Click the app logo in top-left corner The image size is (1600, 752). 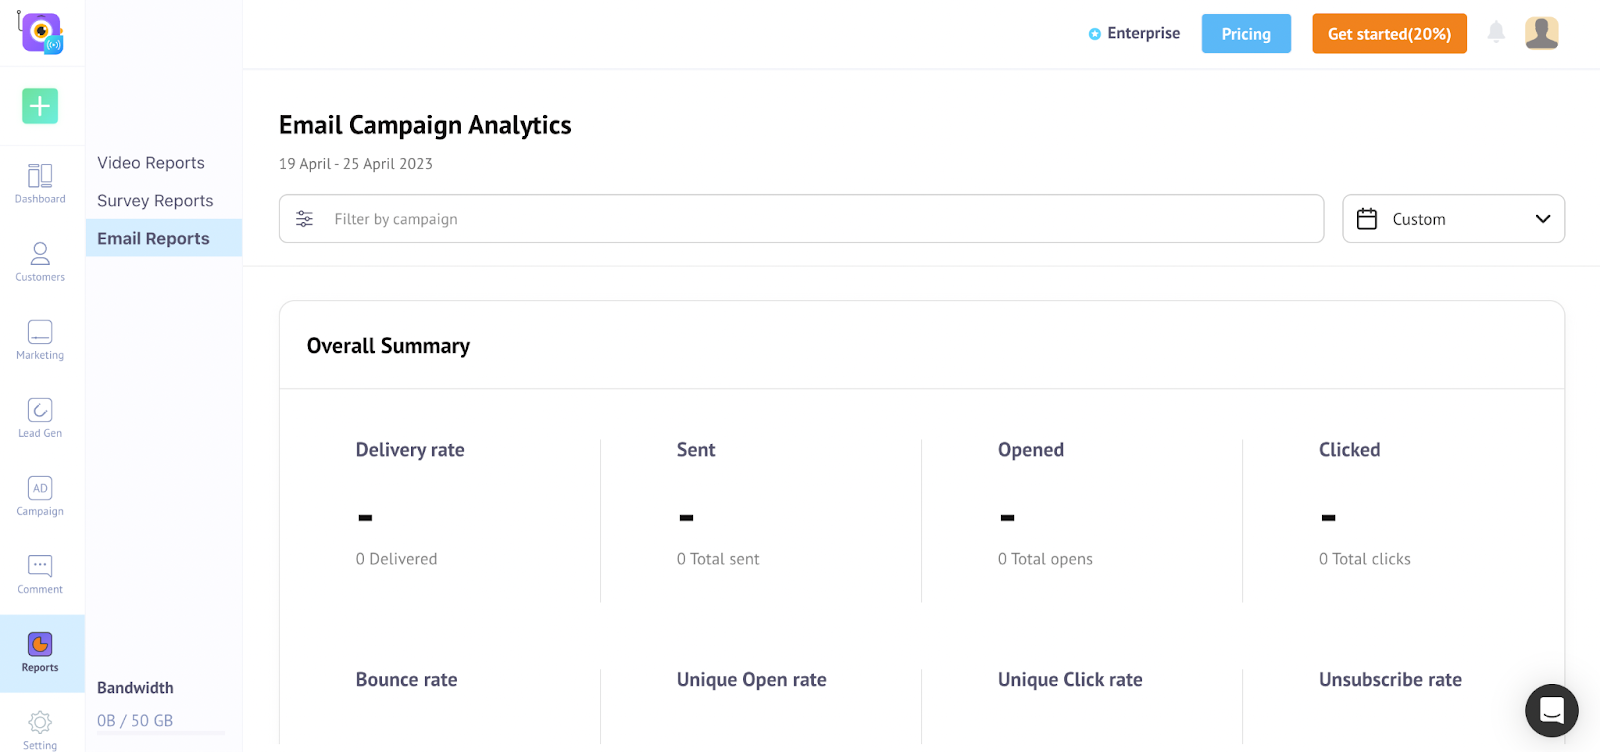[x=40, y=33]
